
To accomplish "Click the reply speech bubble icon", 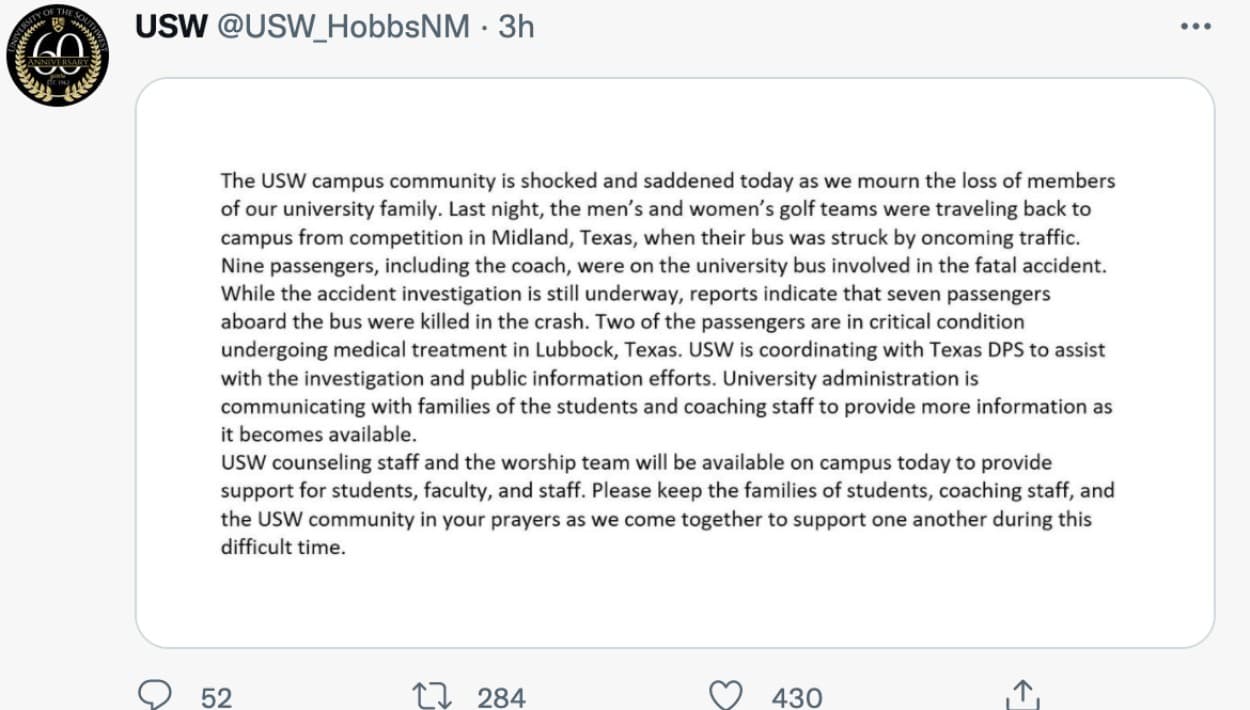I will tap(154, 695).
